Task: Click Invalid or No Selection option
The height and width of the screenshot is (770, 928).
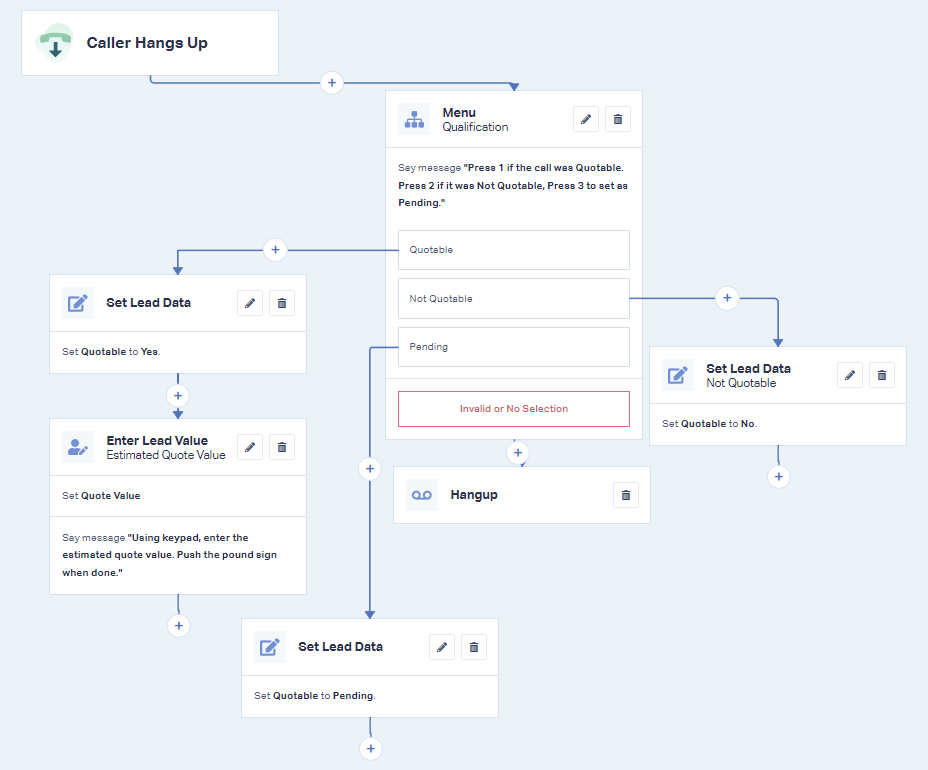Action: [514, 409]
